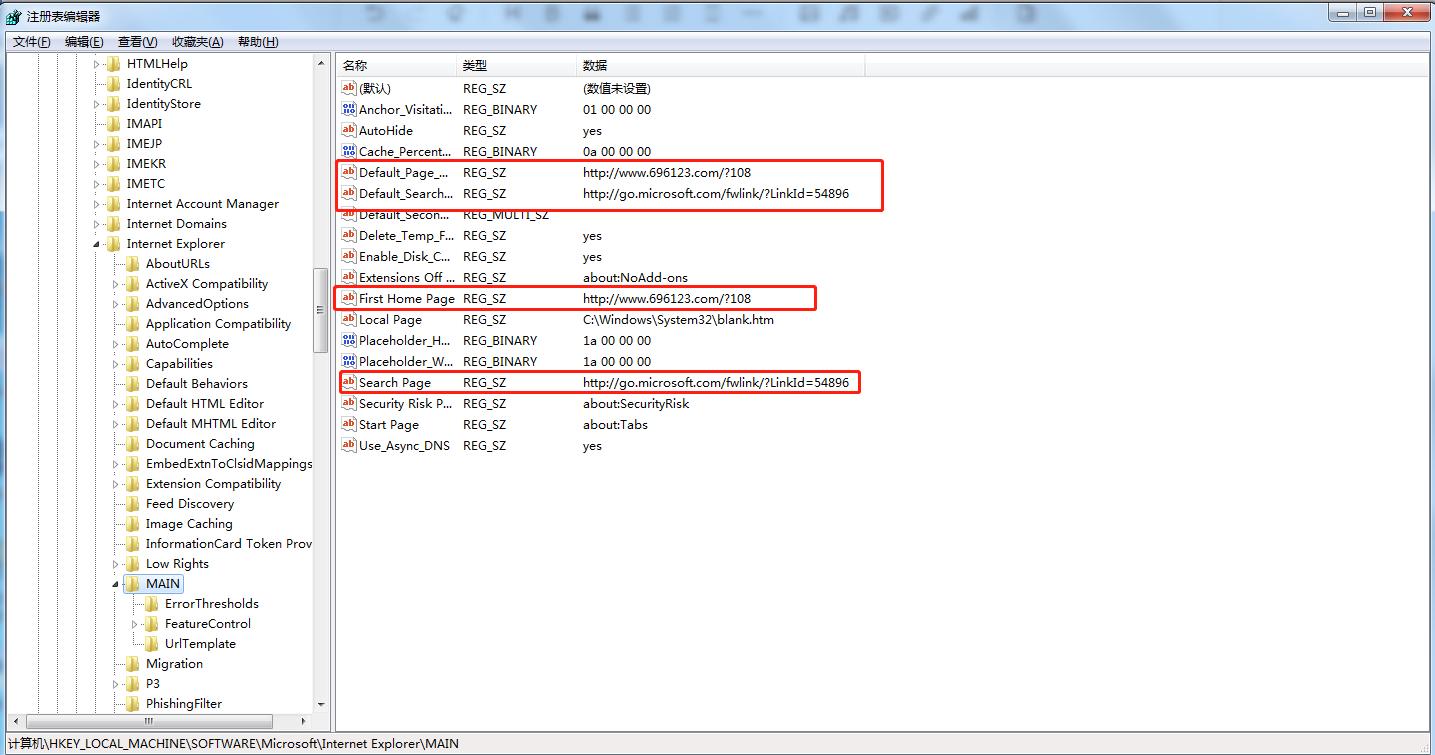Expand the Capabilities key
The height and width of the screenshot is (755, 1435).
pos(116,364)
